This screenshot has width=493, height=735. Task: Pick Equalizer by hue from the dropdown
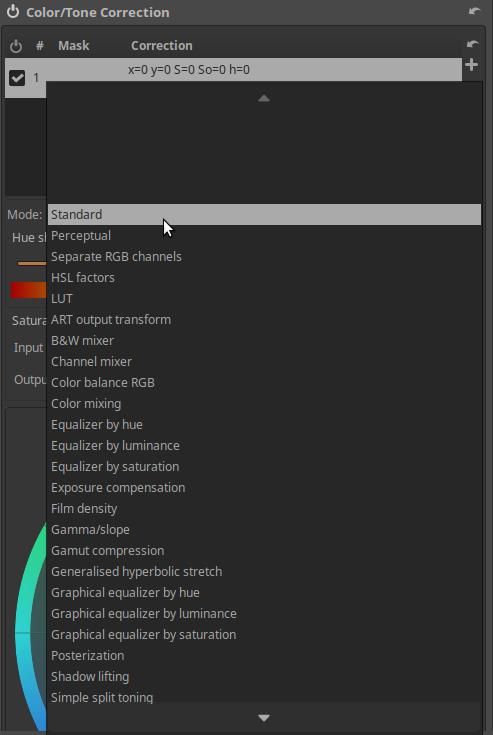(x=264, y=425)
